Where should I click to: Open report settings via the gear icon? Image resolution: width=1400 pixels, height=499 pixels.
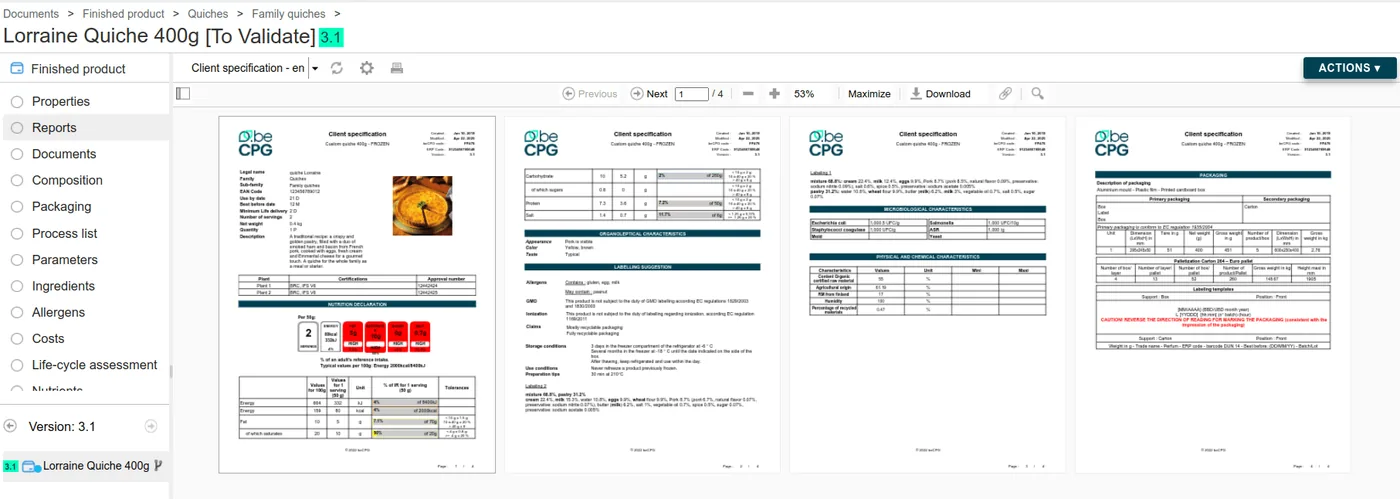click(367, 68)
